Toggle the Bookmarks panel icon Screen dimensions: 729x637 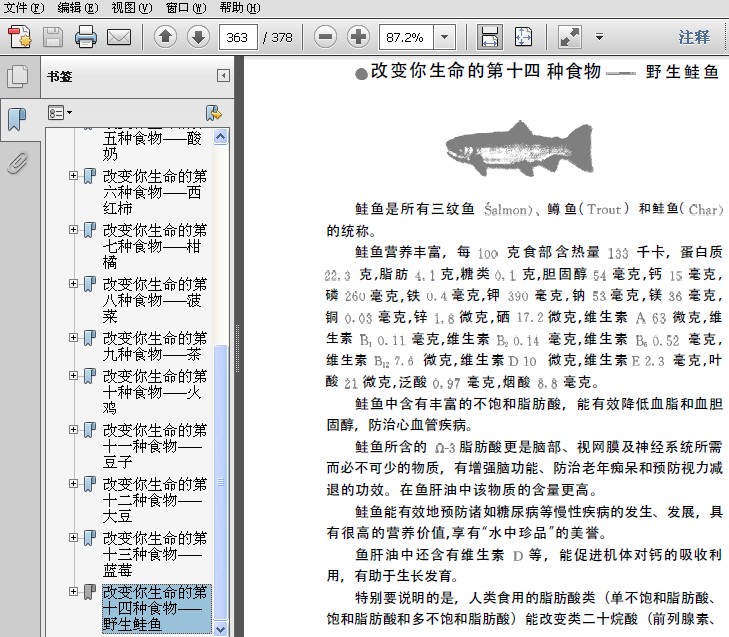[x=17, y=120]
